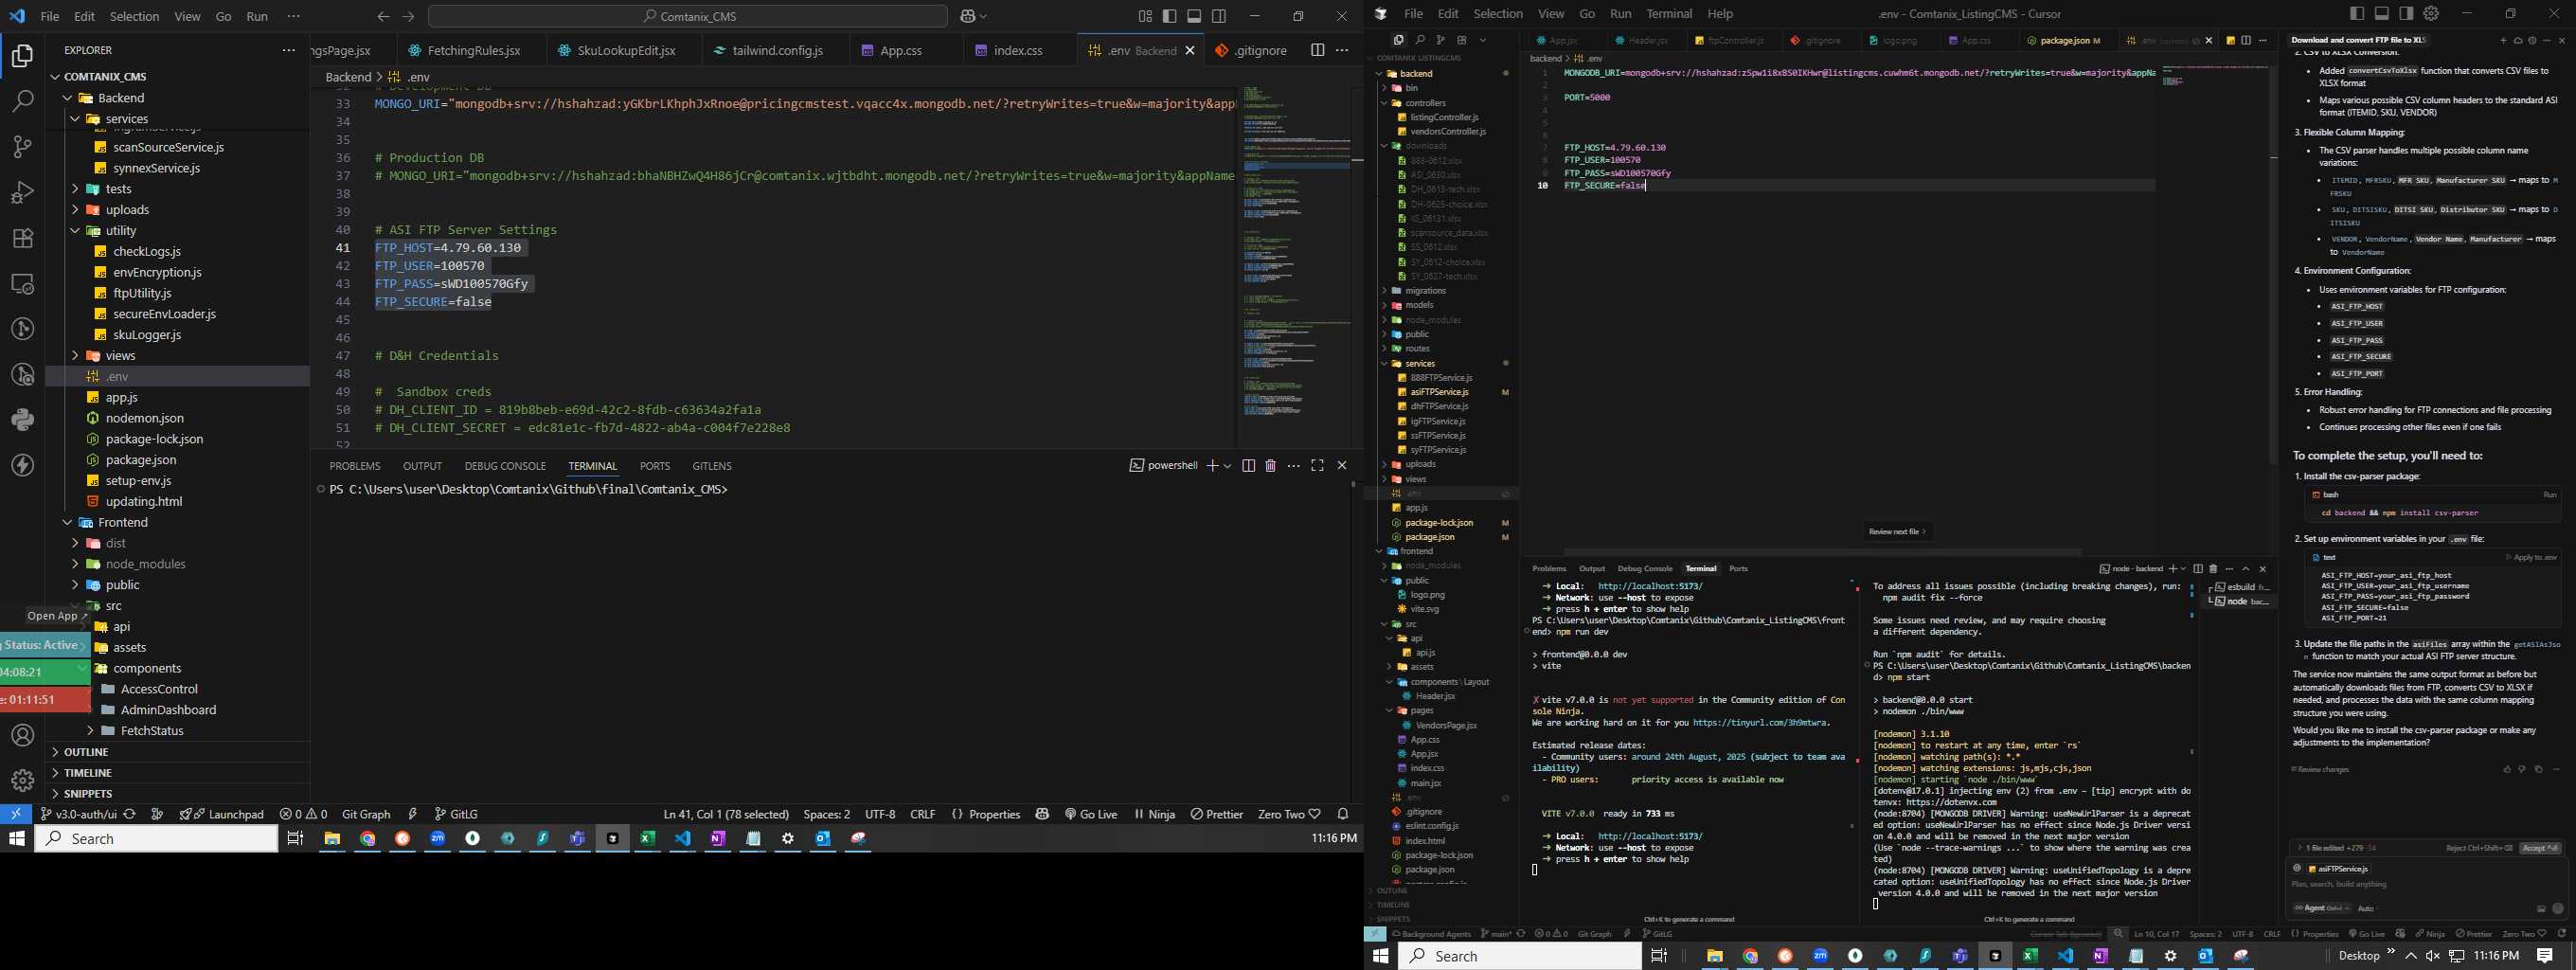Maximize the VS Code terminal panel
2576x970 pixels.
click(1317, 466)
